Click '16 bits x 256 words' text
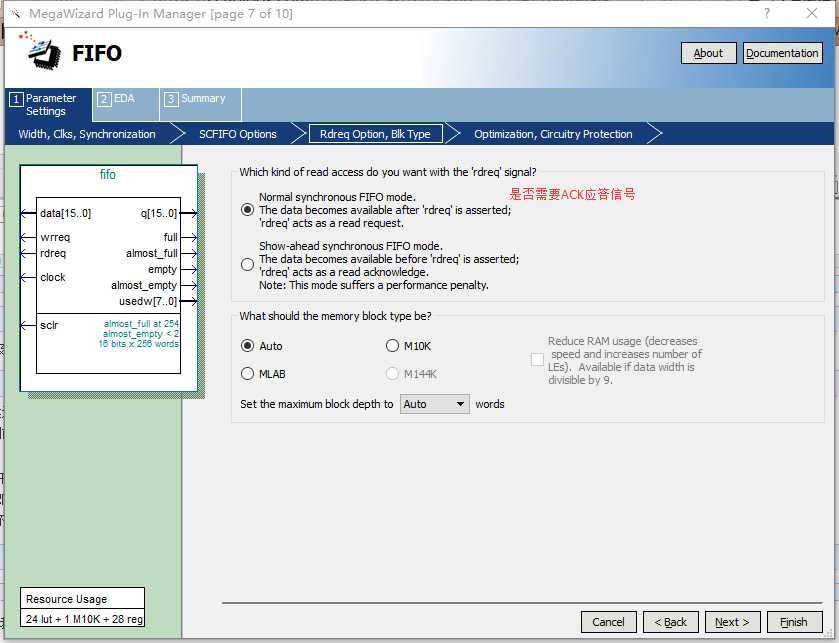Viewport: 839px width, 643px height. 139,344
